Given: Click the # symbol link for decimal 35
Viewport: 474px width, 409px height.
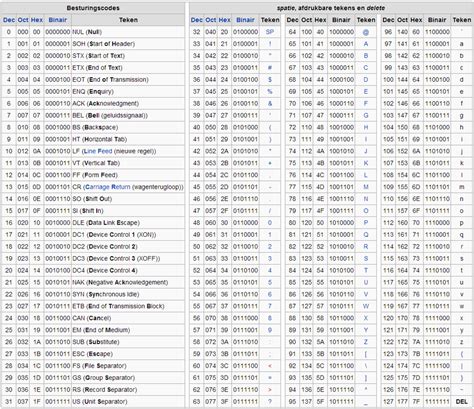Looking at the screenshot, I should 270,68.
